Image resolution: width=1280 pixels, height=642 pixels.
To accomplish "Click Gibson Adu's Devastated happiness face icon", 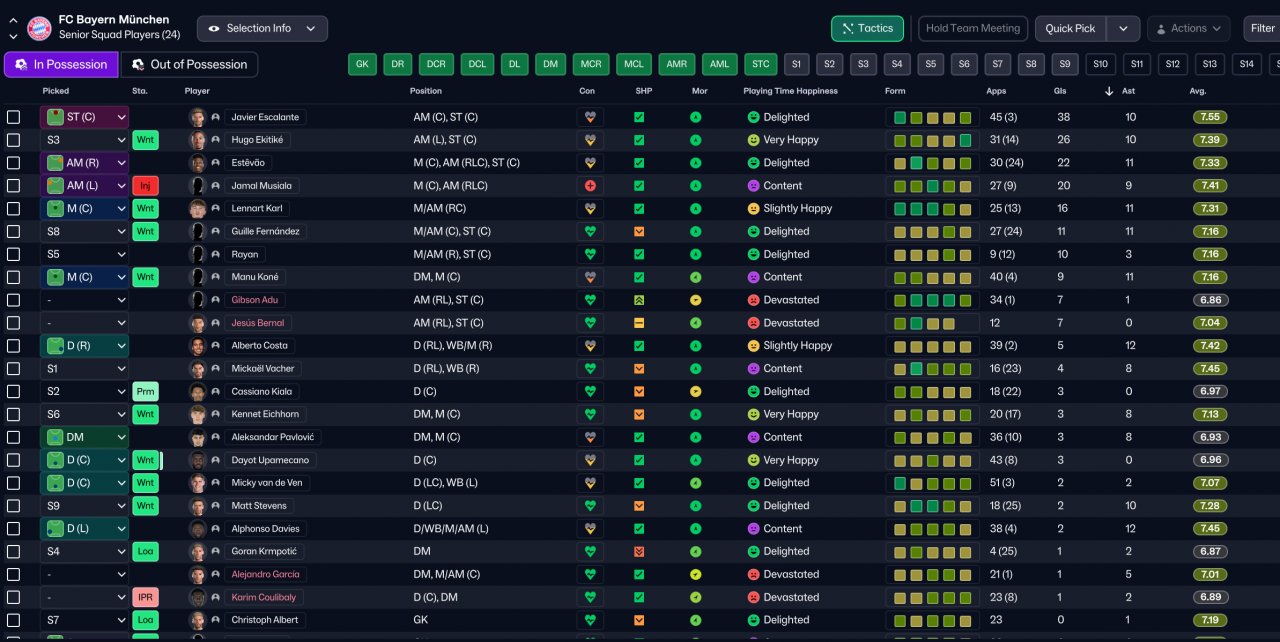I will (753, 300).
